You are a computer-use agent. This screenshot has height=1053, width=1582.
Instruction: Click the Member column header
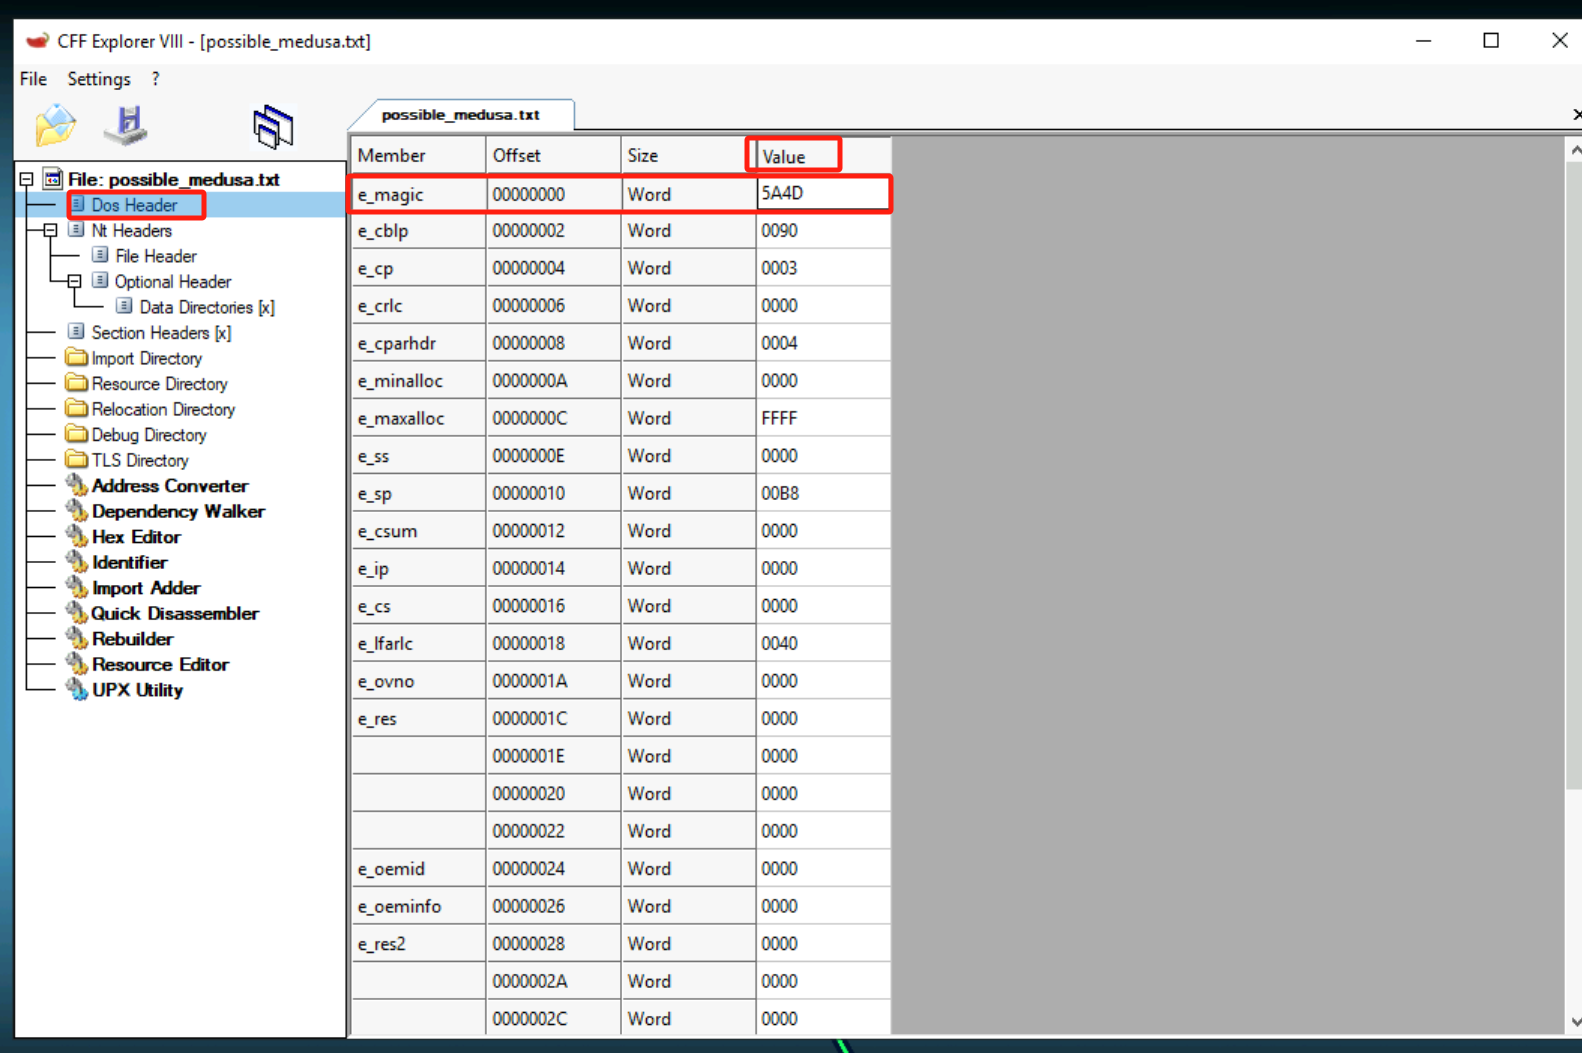(x=418, y=156)
